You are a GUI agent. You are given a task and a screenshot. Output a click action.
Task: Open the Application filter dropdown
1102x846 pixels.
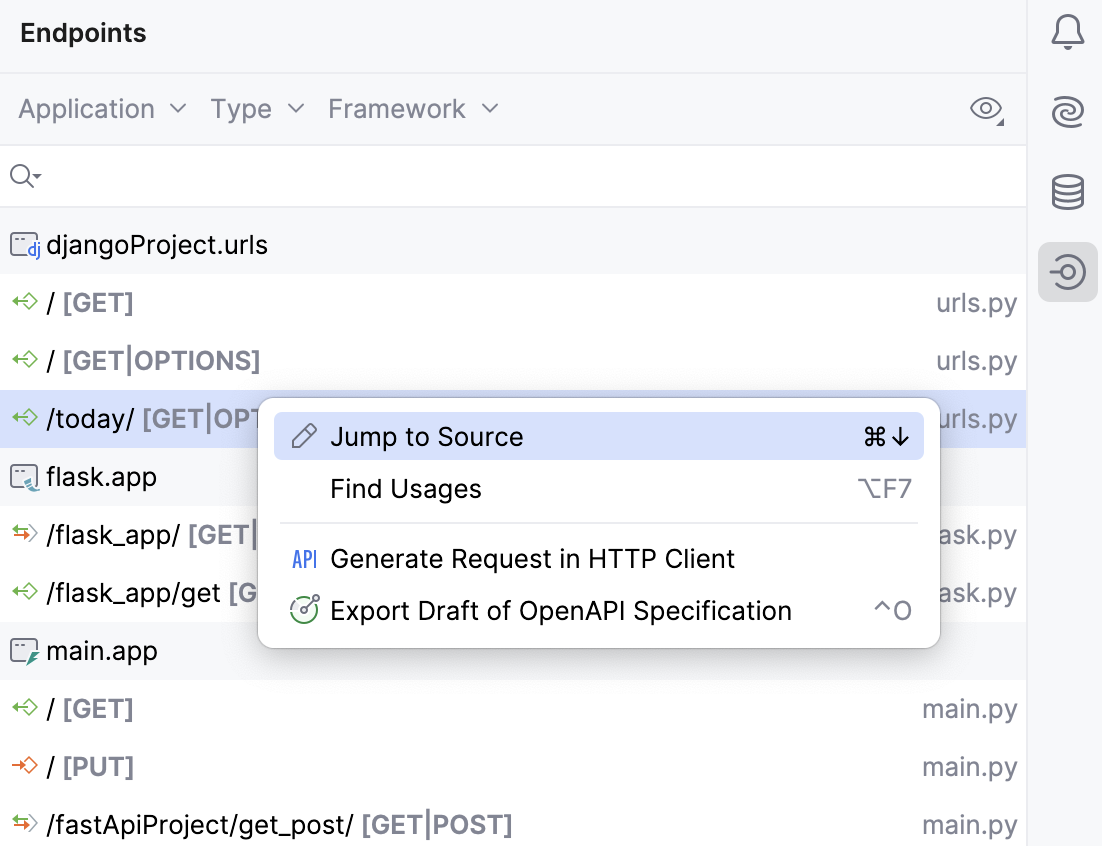[101, 109]
